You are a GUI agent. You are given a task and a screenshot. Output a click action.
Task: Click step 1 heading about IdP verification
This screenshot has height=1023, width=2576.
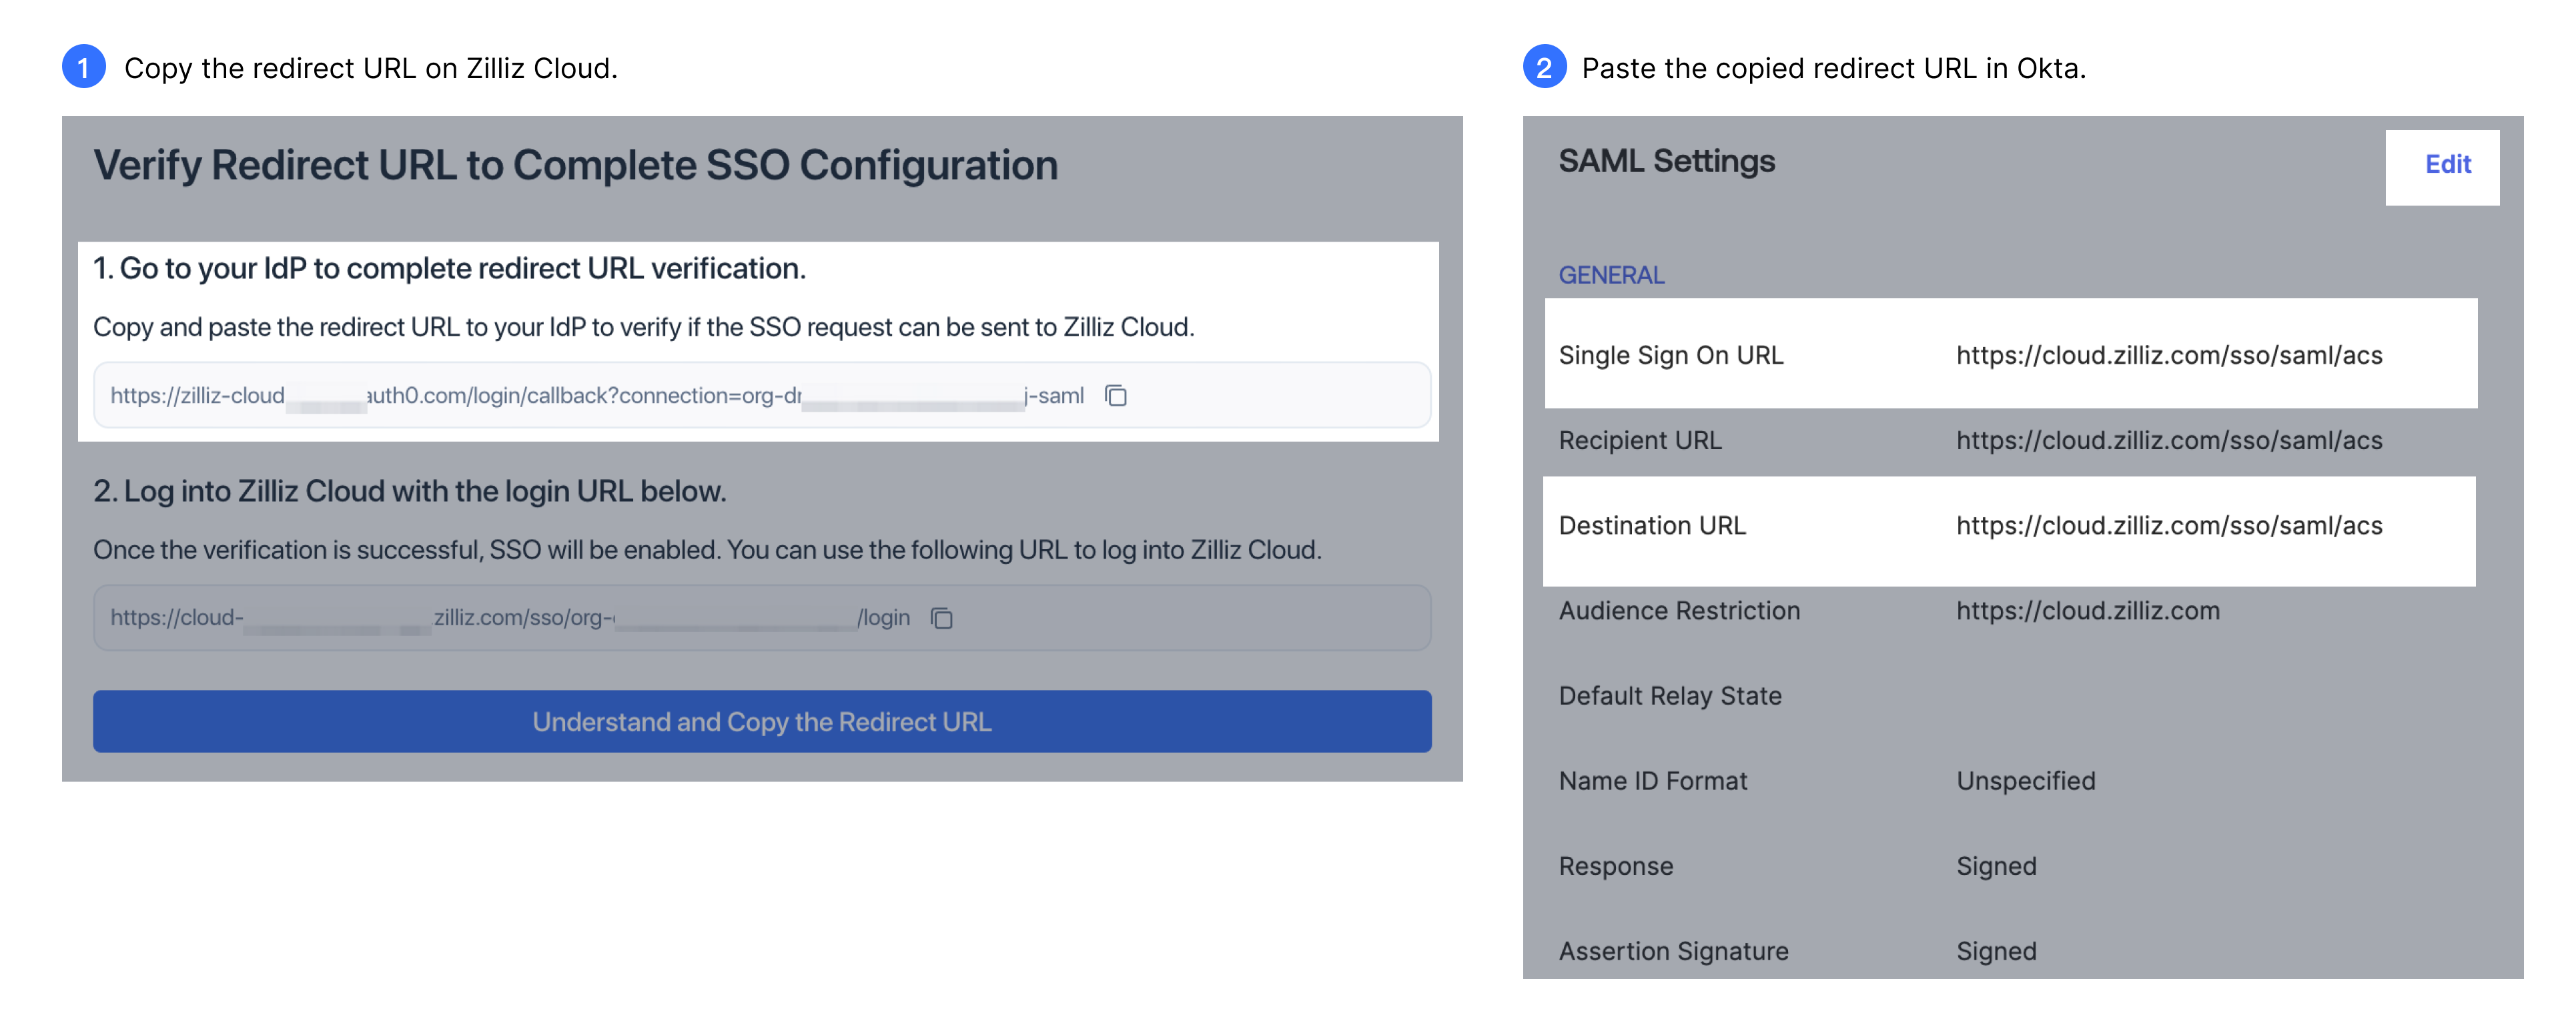pyautogui.click(x=449, y=268)
